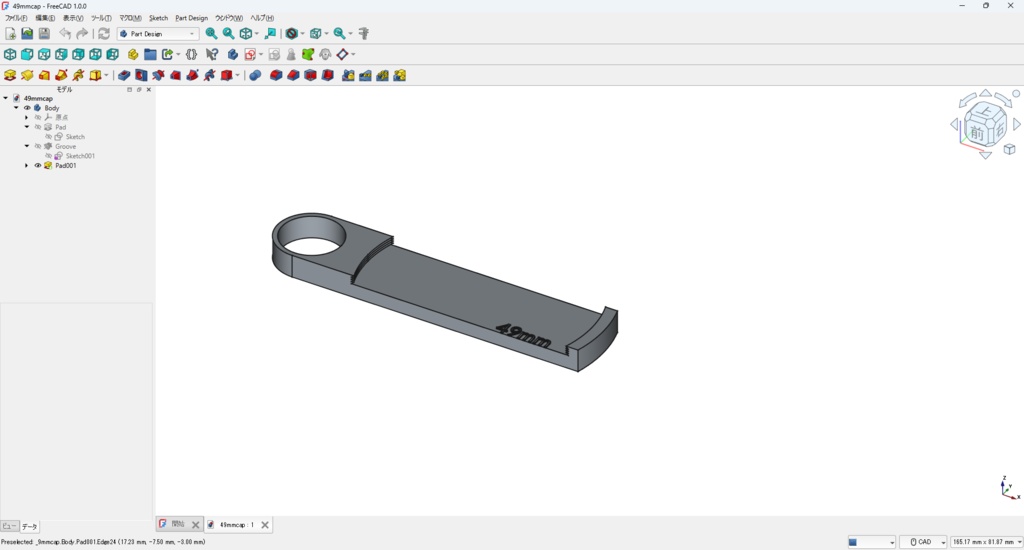Pad the selected sketch
Screen dimensions: 1024x550
[10, 75]
